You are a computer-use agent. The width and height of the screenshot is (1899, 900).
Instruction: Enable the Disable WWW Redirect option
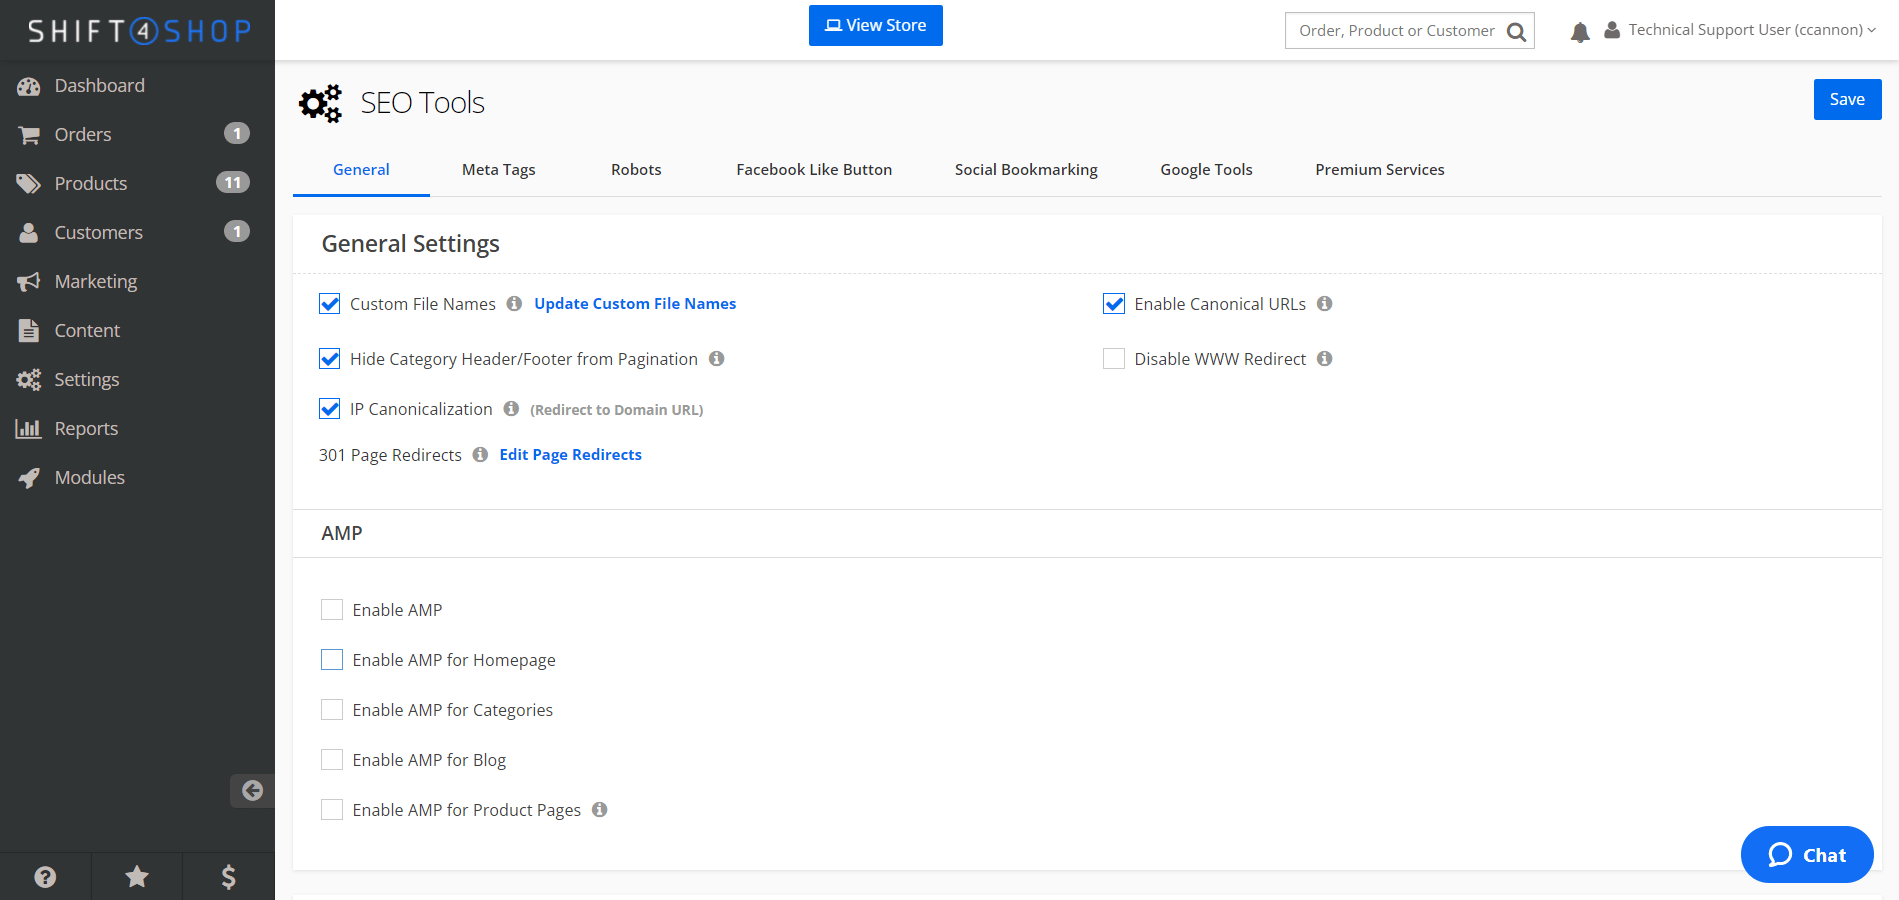click(1113, 358)
